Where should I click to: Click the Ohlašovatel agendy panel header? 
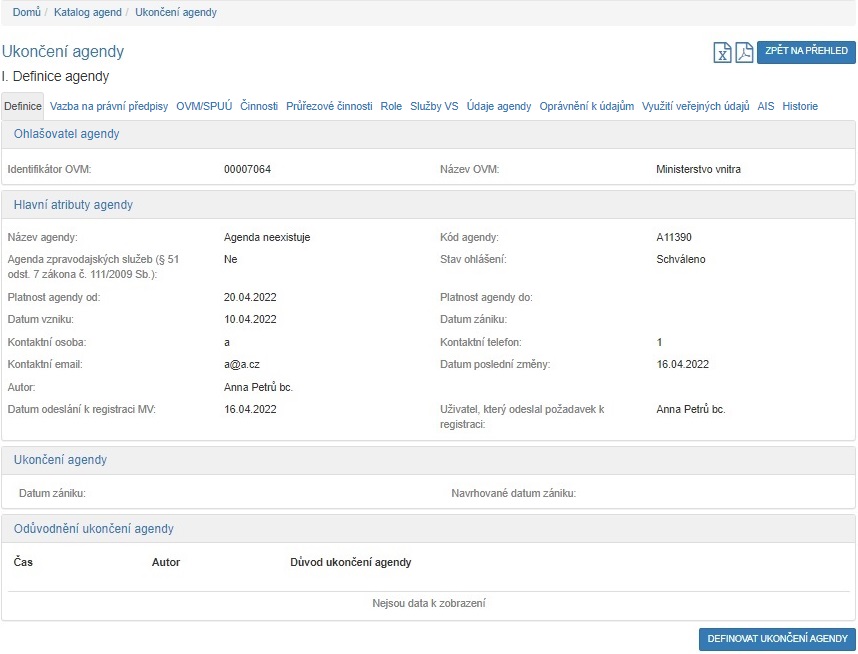(x=67, y=134)
